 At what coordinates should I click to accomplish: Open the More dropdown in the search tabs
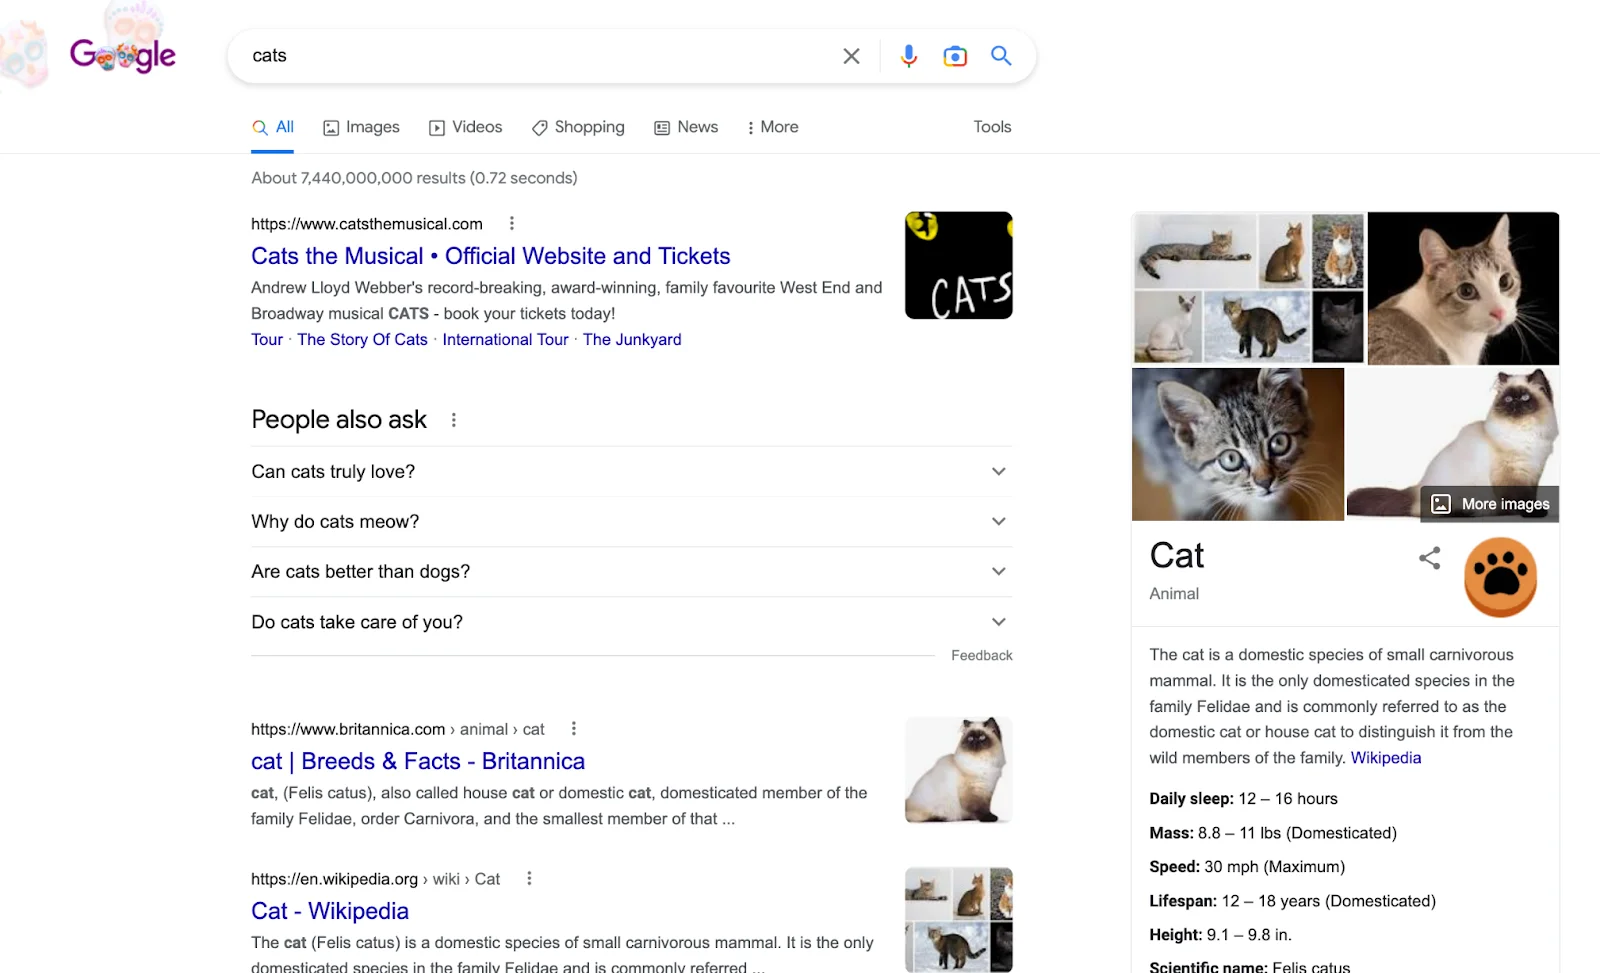771,127
